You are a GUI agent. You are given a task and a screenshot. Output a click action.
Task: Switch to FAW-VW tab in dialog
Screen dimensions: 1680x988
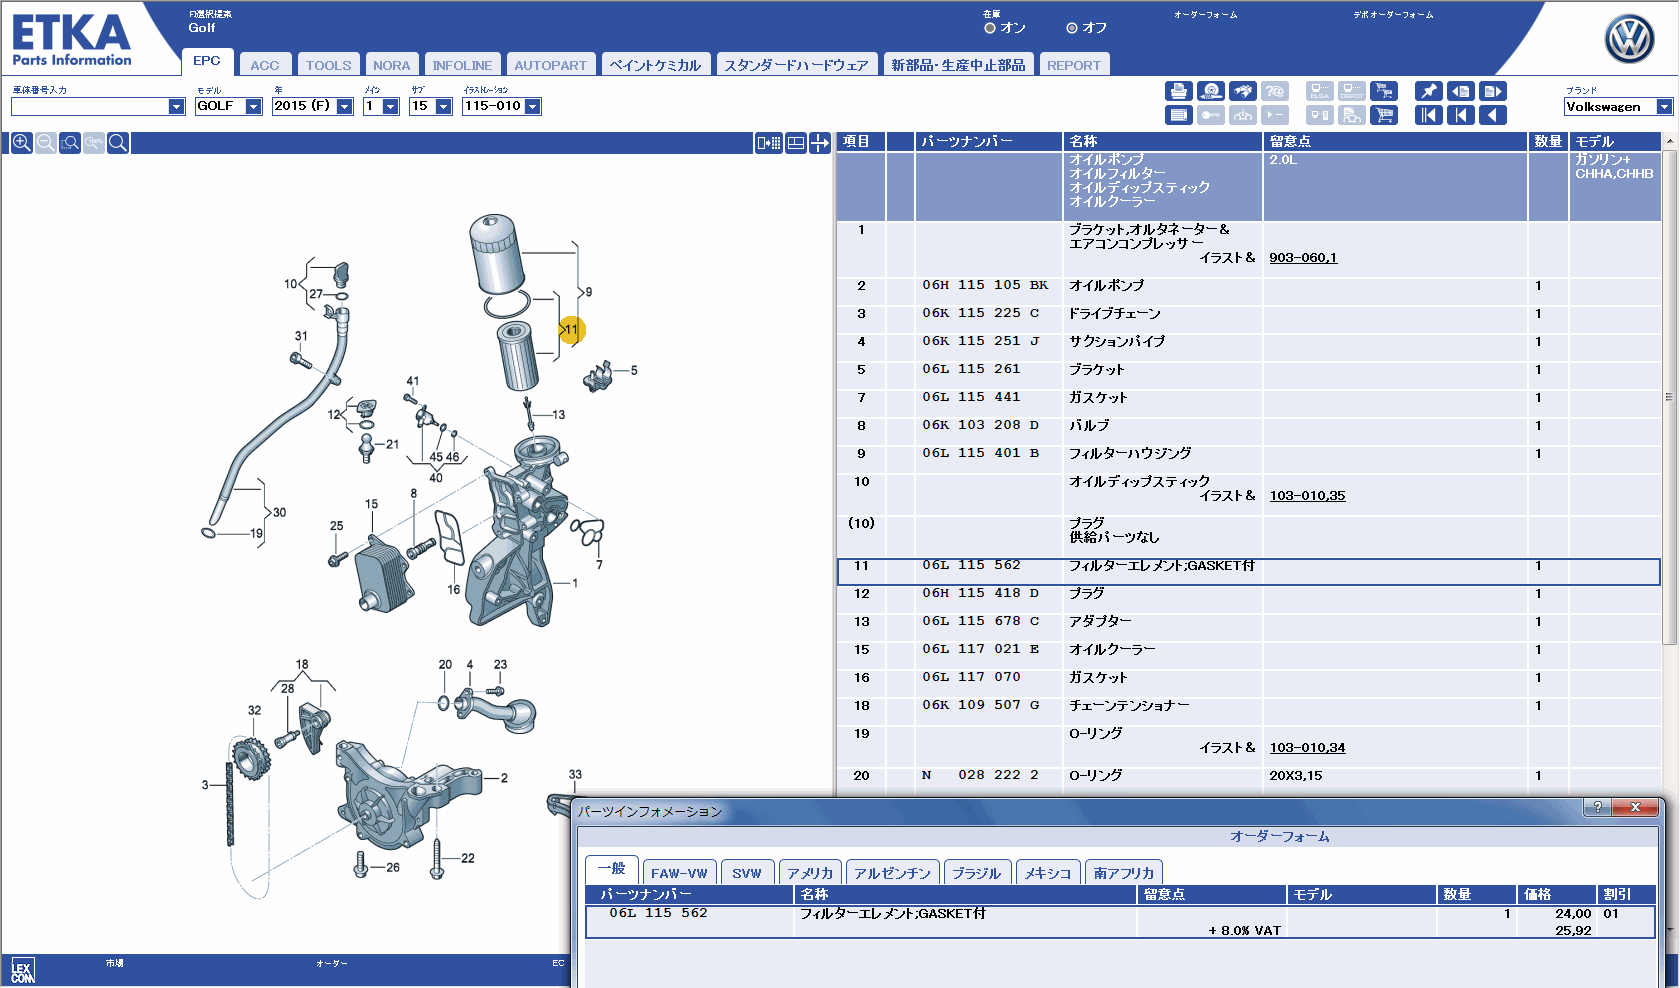click(679, 873)
